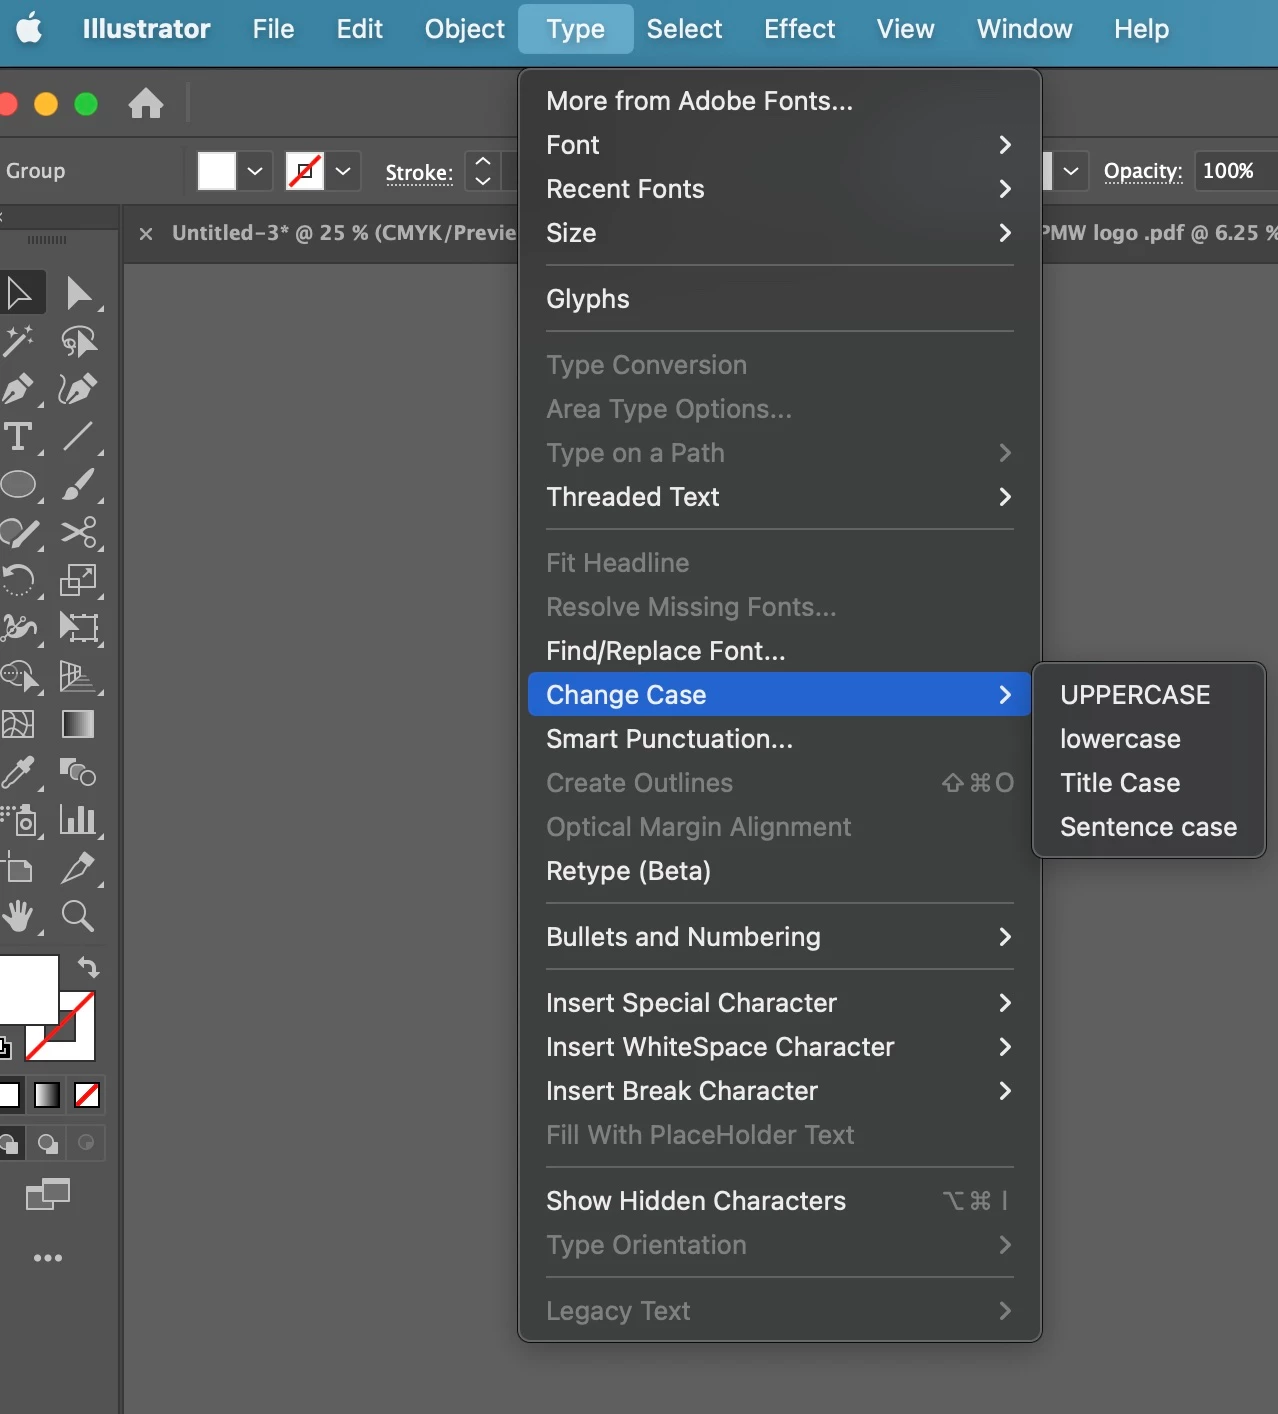
Task: Expand the Threaded Text submenu
Action: pos(779,497)
